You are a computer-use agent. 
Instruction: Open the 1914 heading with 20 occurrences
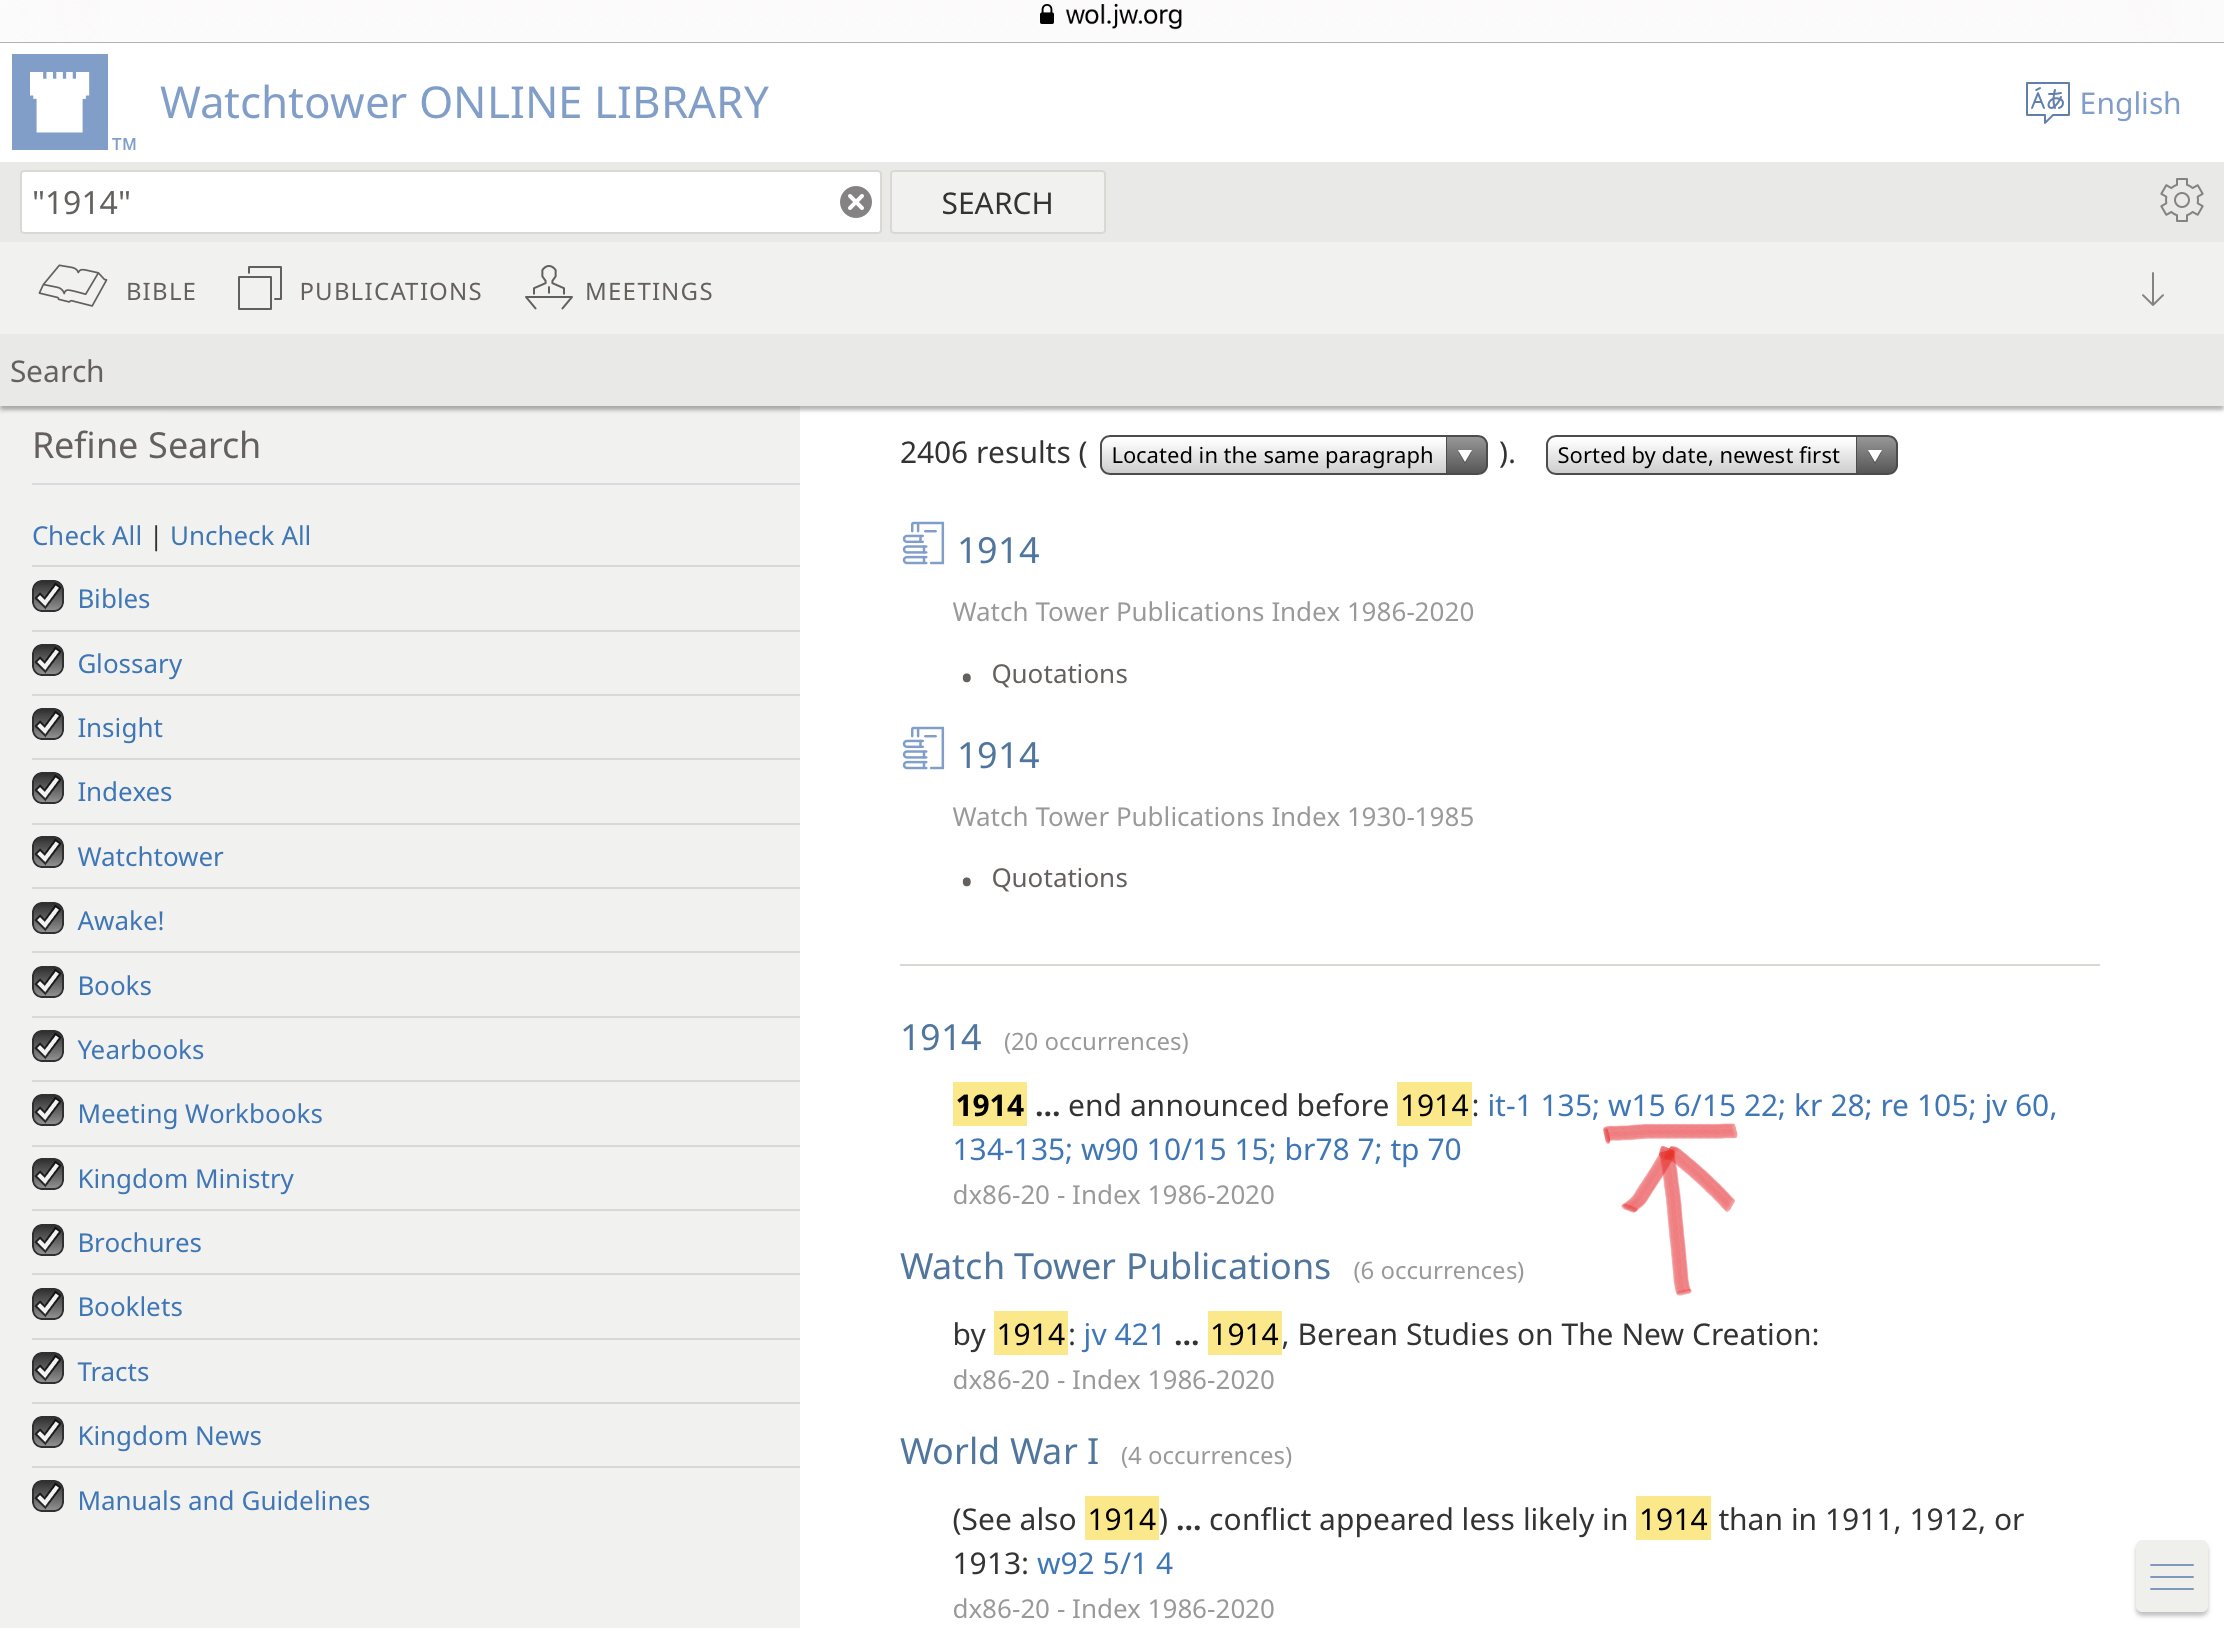[x=941, y=1037]
